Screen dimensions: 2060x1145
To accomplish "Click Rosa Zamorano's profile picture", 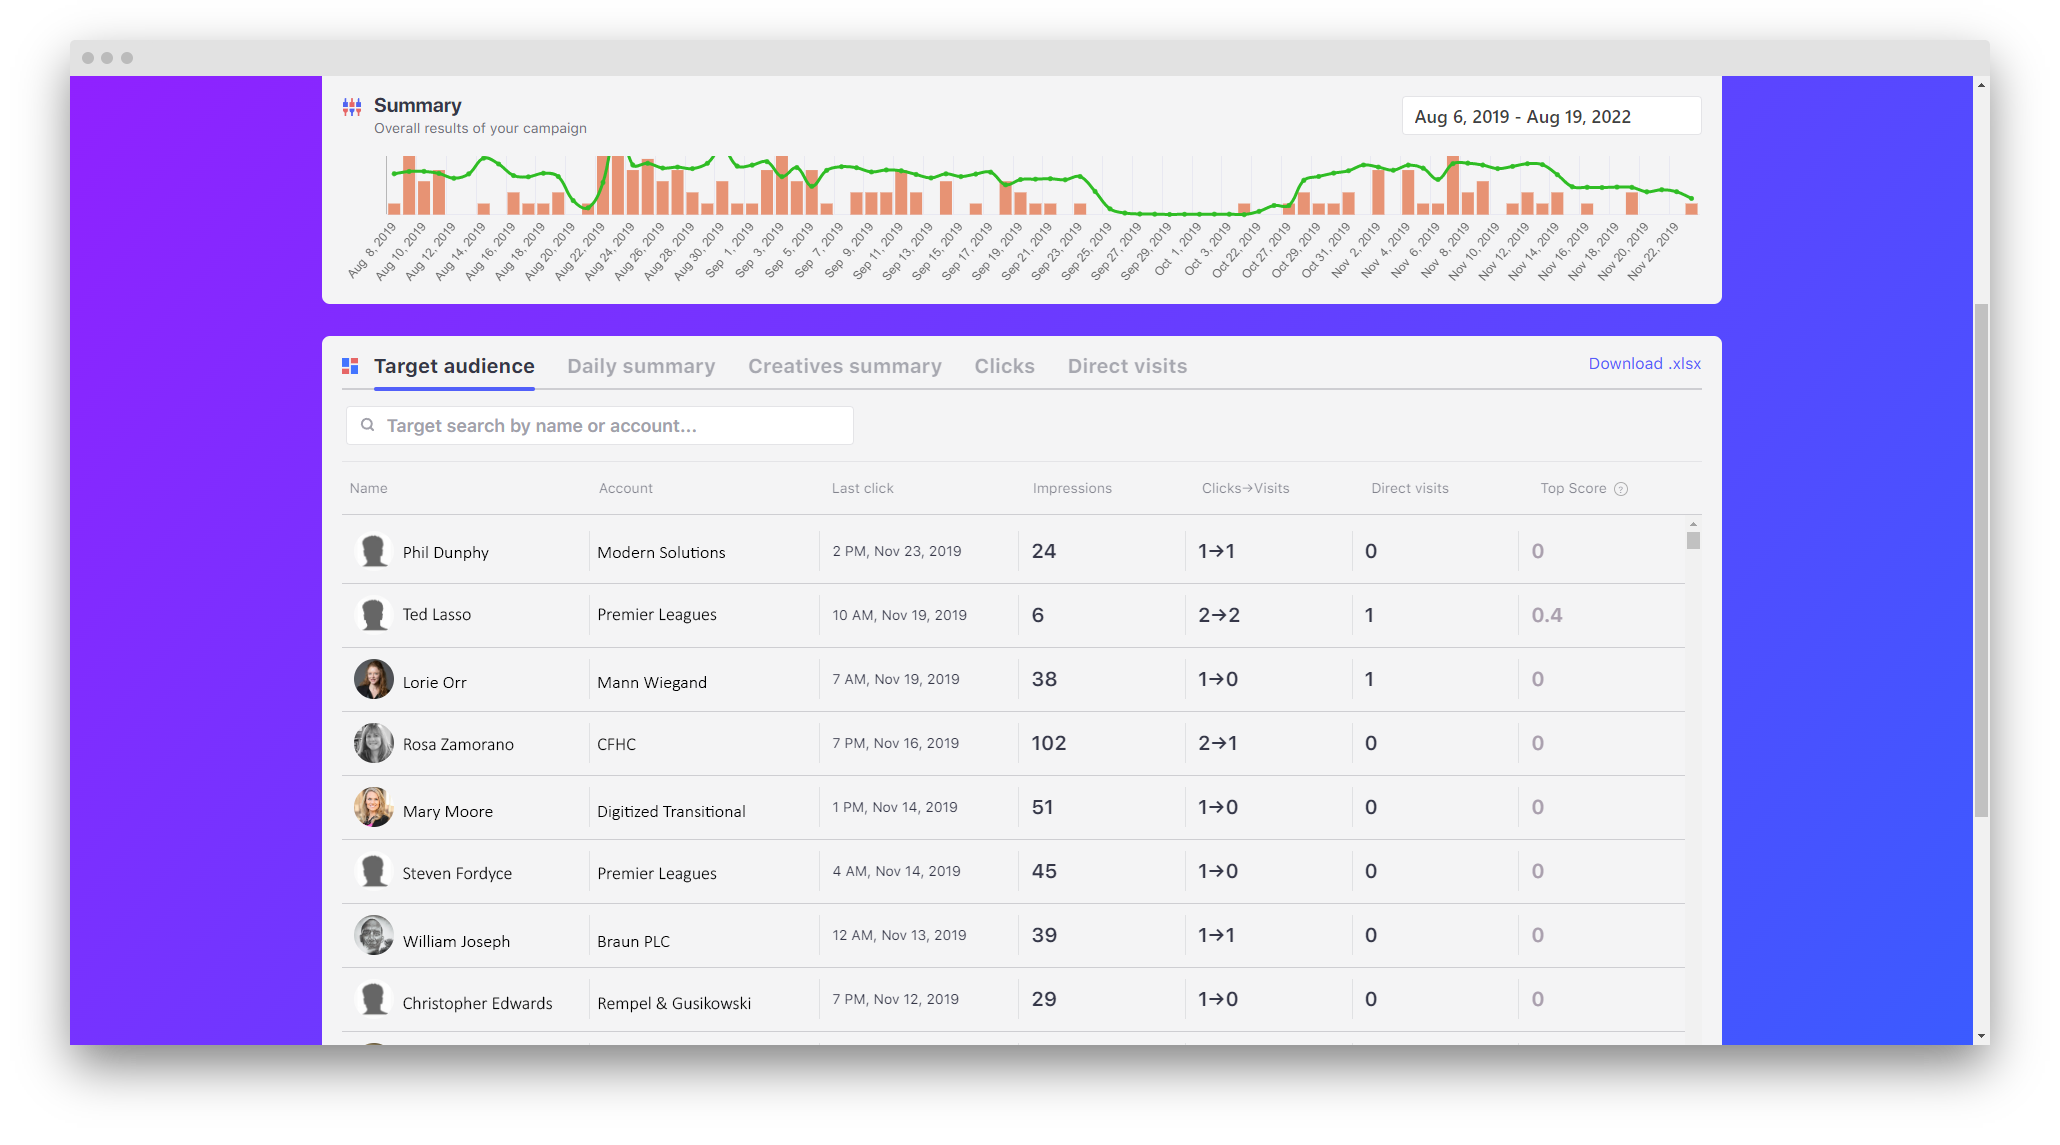I will pos(373,743).
